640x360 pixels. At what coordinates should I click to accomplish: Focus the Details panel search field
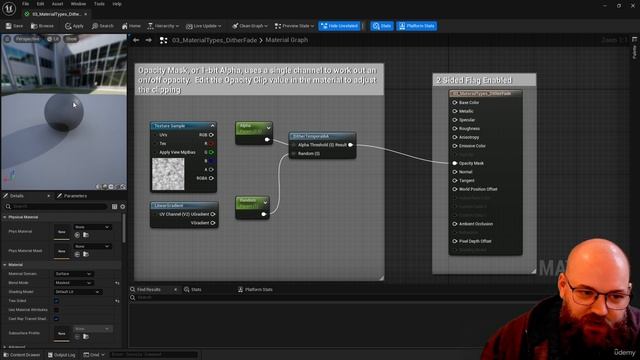(x=56, y=207)
